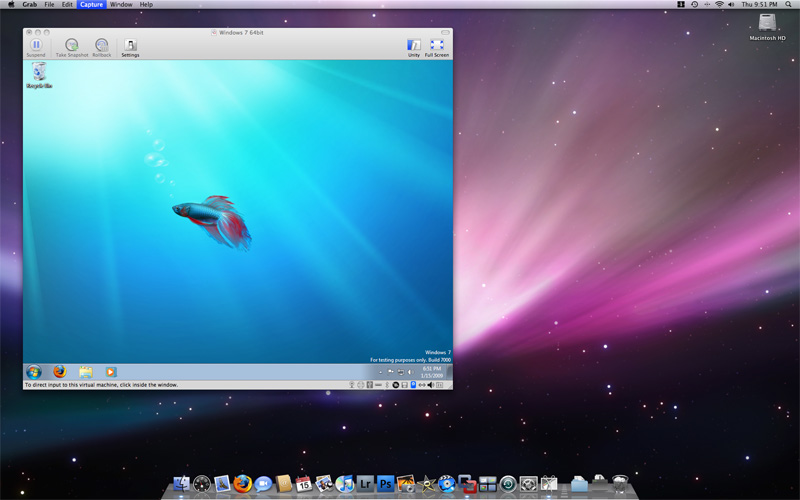Switch the VM to Unity mode
Image resolution: width=800 pixels, height=500 pixels.
pyautogui.click(x=414, y=47)
